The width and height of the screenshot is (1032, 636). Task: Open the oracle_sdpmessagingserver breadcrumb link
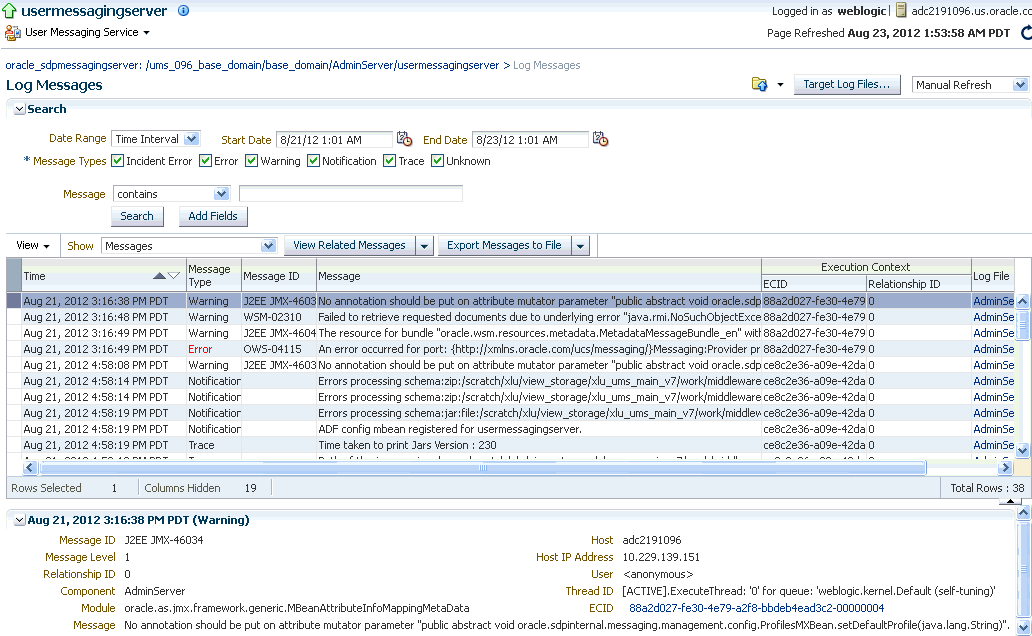click(x=252, y=65)
